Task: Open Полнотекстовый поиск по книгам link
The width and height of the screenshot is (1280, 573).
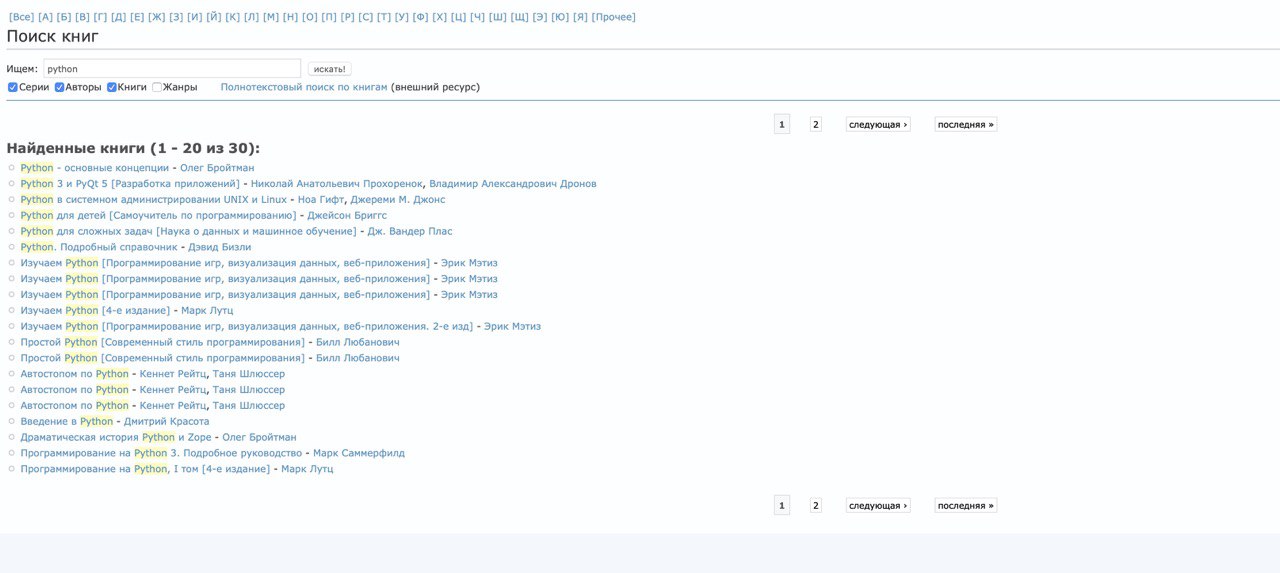Action: click(304, 87)
